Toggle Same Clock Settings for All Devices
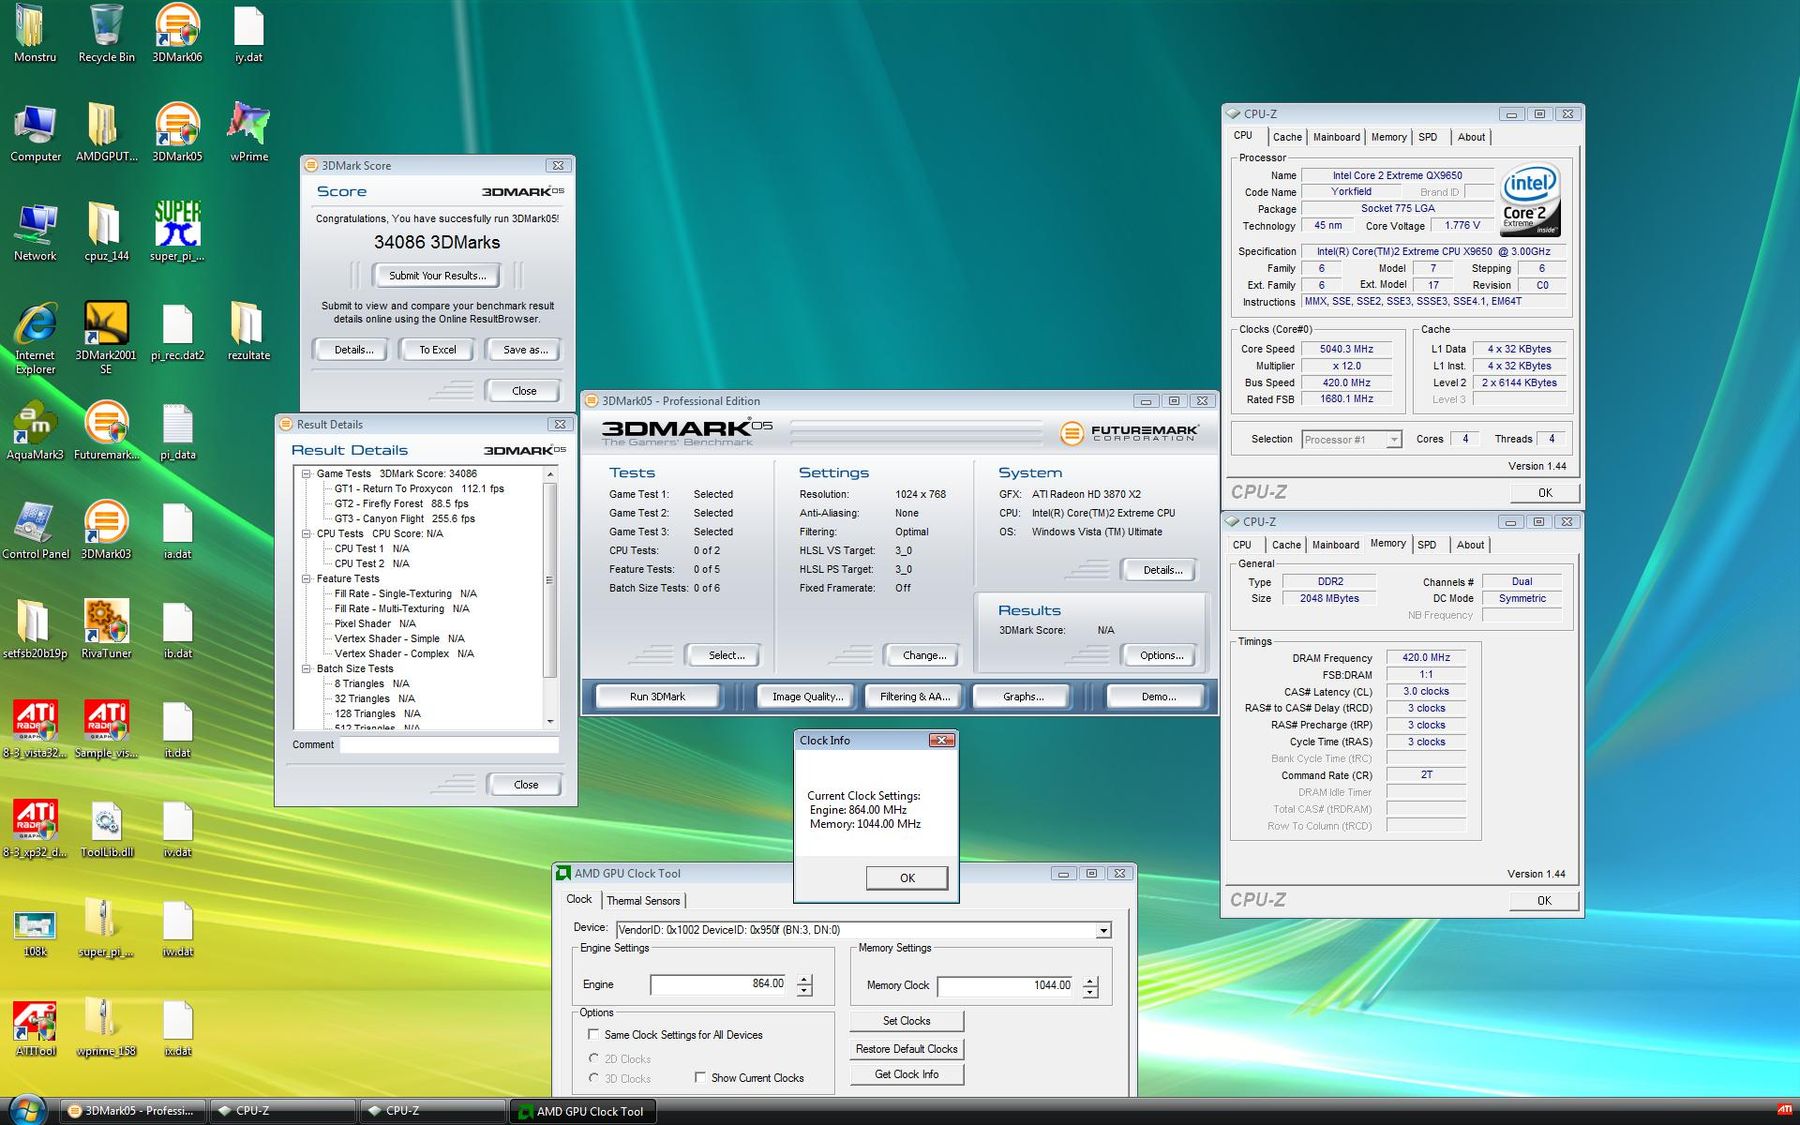 [x=594, y=1035]
